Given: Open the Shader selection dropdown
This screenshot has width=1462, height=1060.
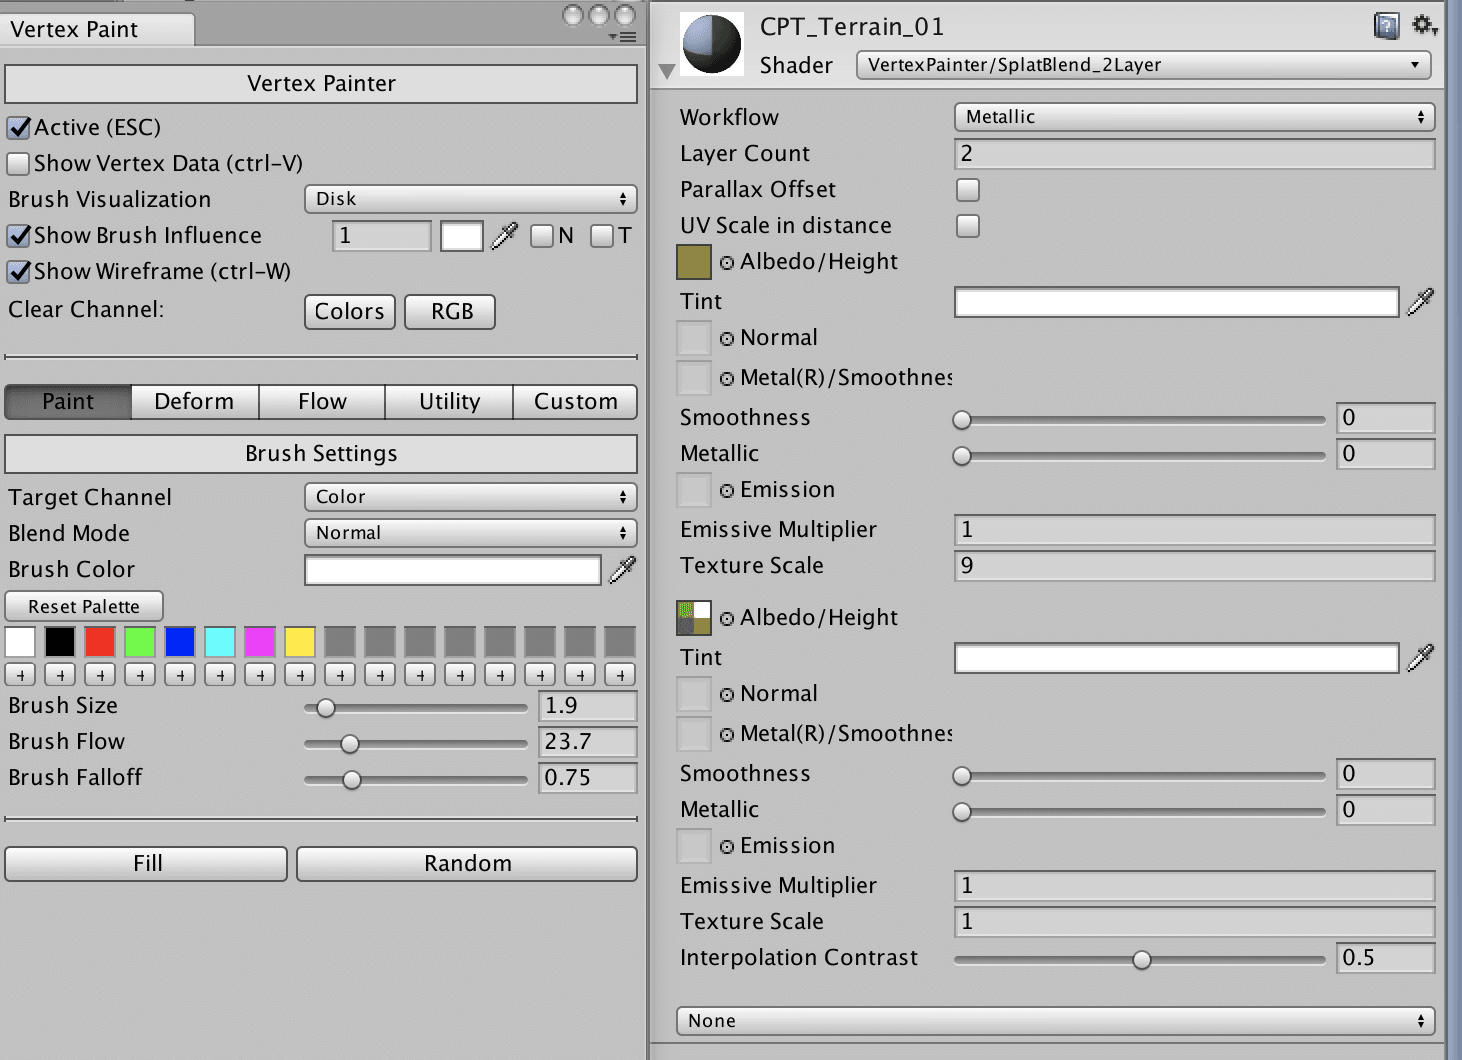Looking at the screenshot, I should 1143,65.
